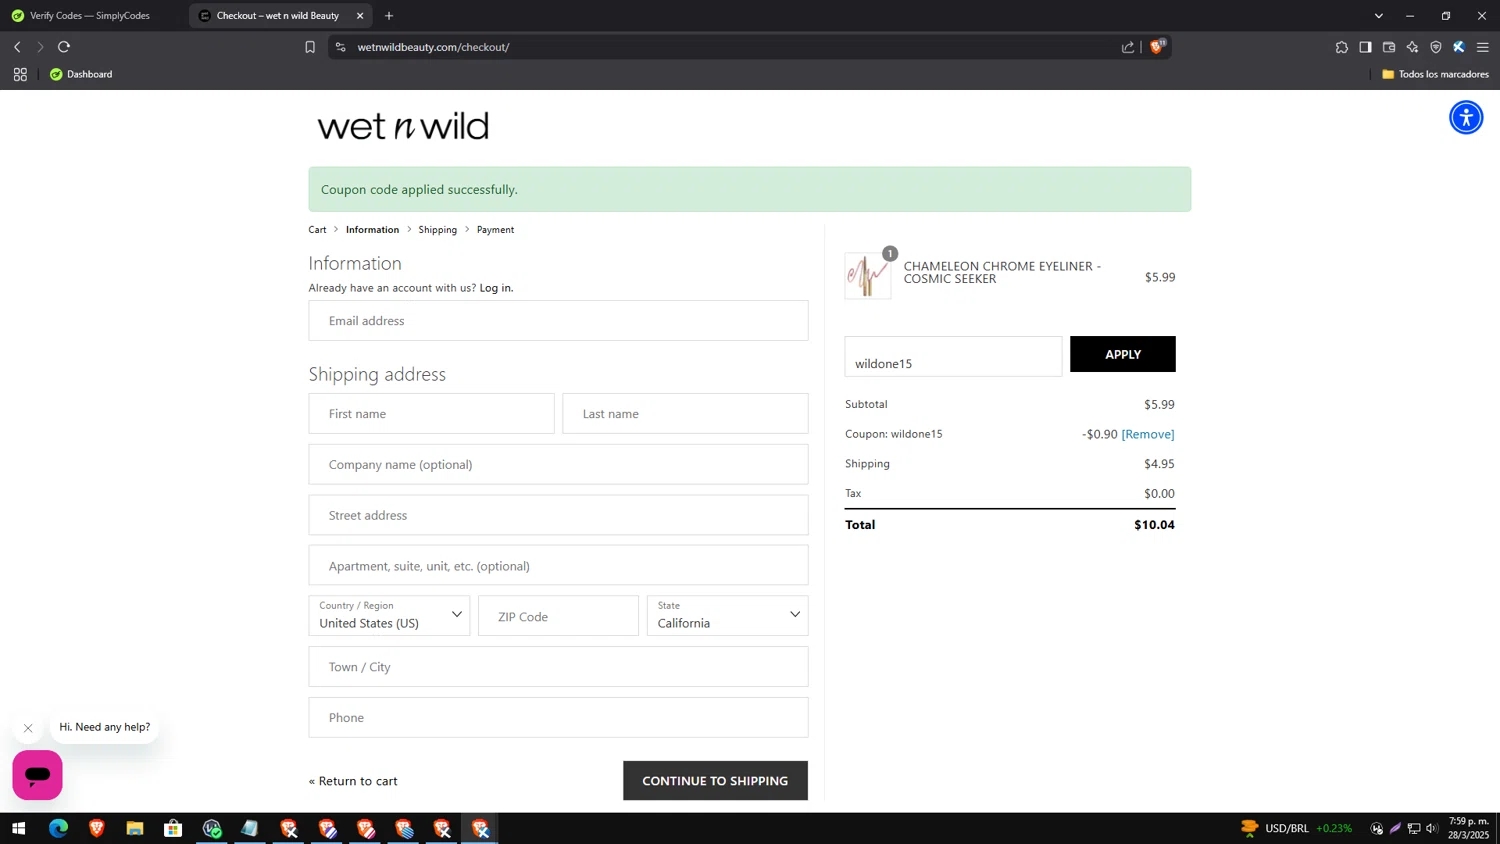Click the Continue to Shipping button
The height and width of the screenshot is (844, 1500).
(x=715, y=781)
